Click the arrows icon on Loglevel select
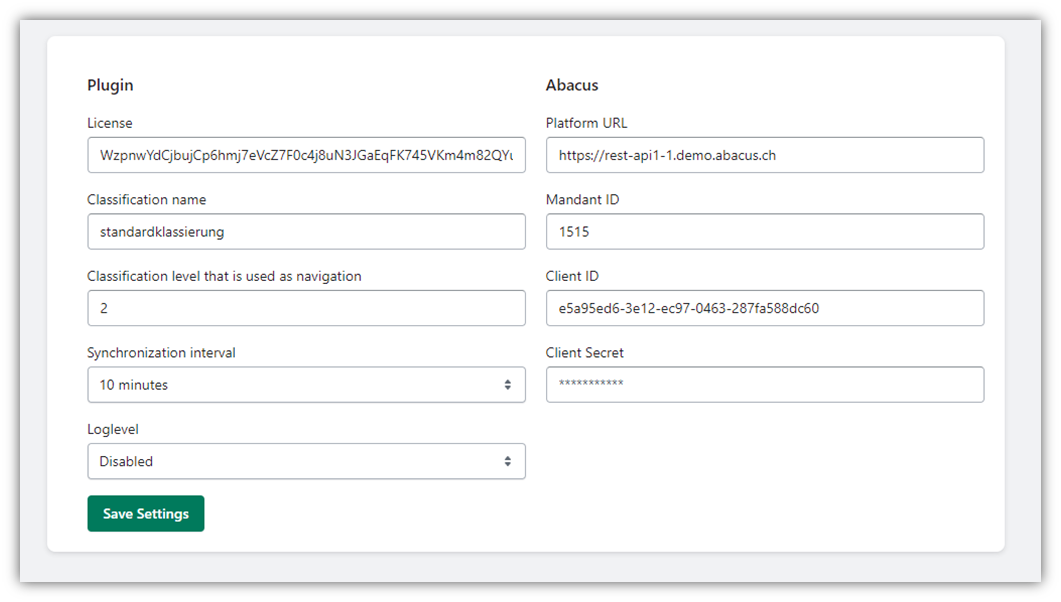This screenshot has height=602, width=1061. [507, 461]
